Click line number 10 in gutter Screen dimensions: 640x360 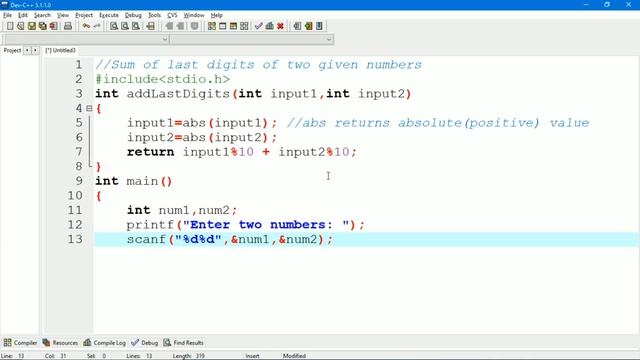coord(75,196)
